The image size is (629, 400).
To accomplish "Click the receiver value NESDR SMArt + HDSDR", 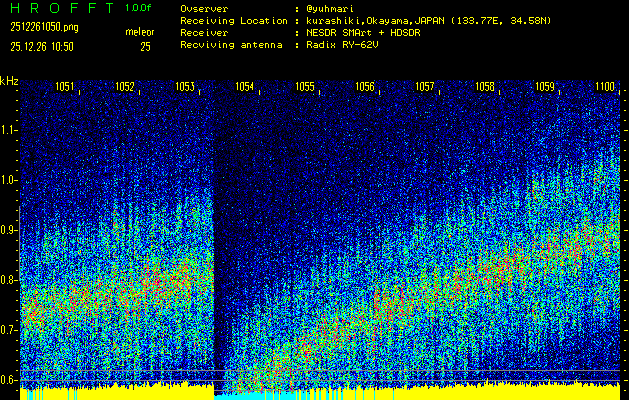I will pyautogui.click(x=363, y=33).
